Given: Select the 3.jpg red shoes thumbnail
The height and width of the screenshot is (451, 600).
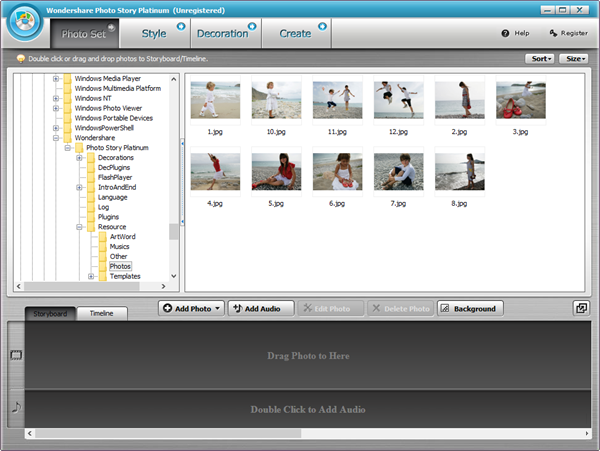Looking at the screenshot, I should click(x=520, y=100).
